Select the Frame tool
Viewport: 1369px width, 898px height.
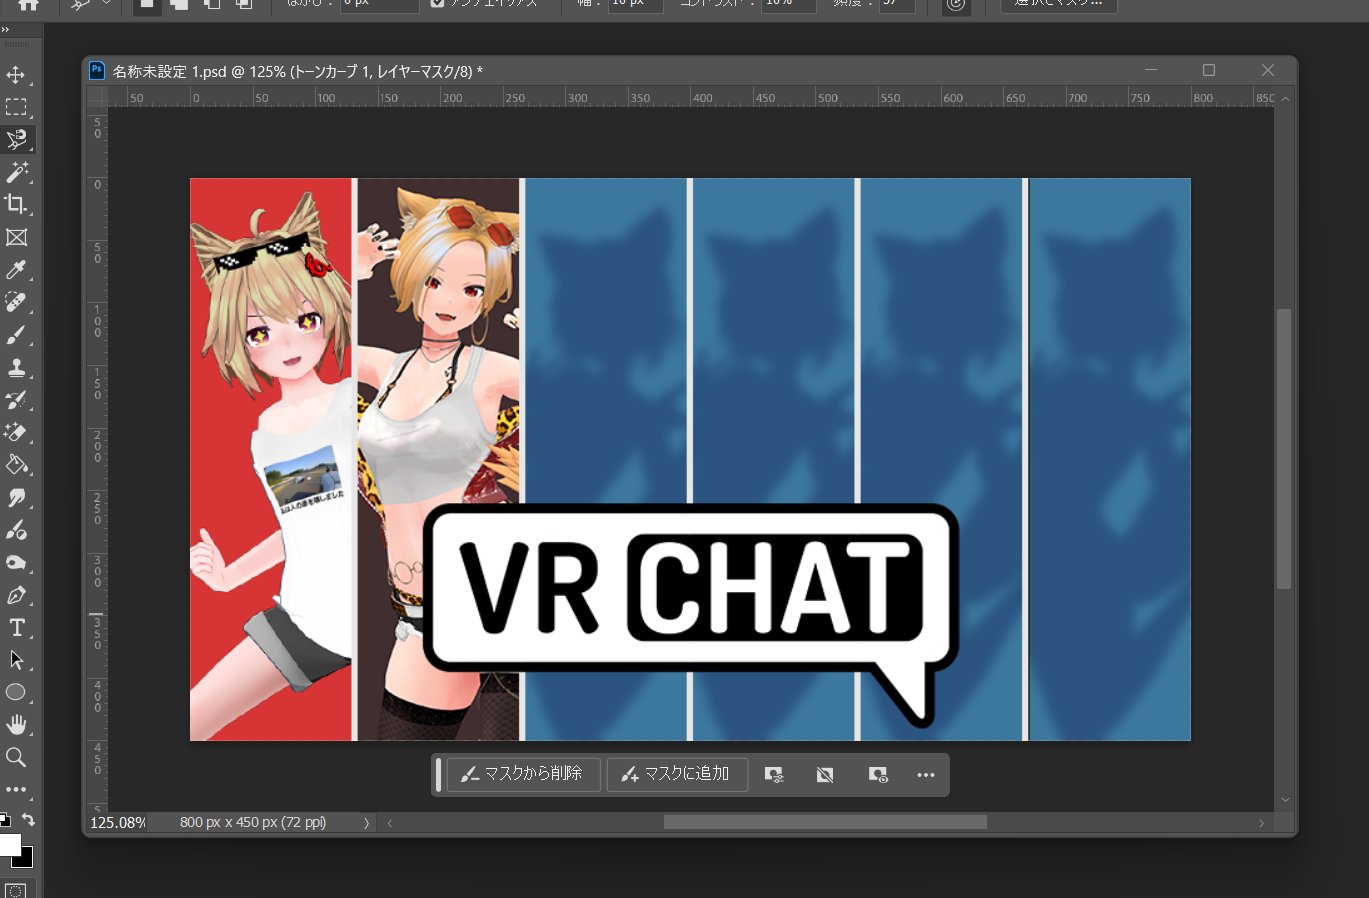16,237
